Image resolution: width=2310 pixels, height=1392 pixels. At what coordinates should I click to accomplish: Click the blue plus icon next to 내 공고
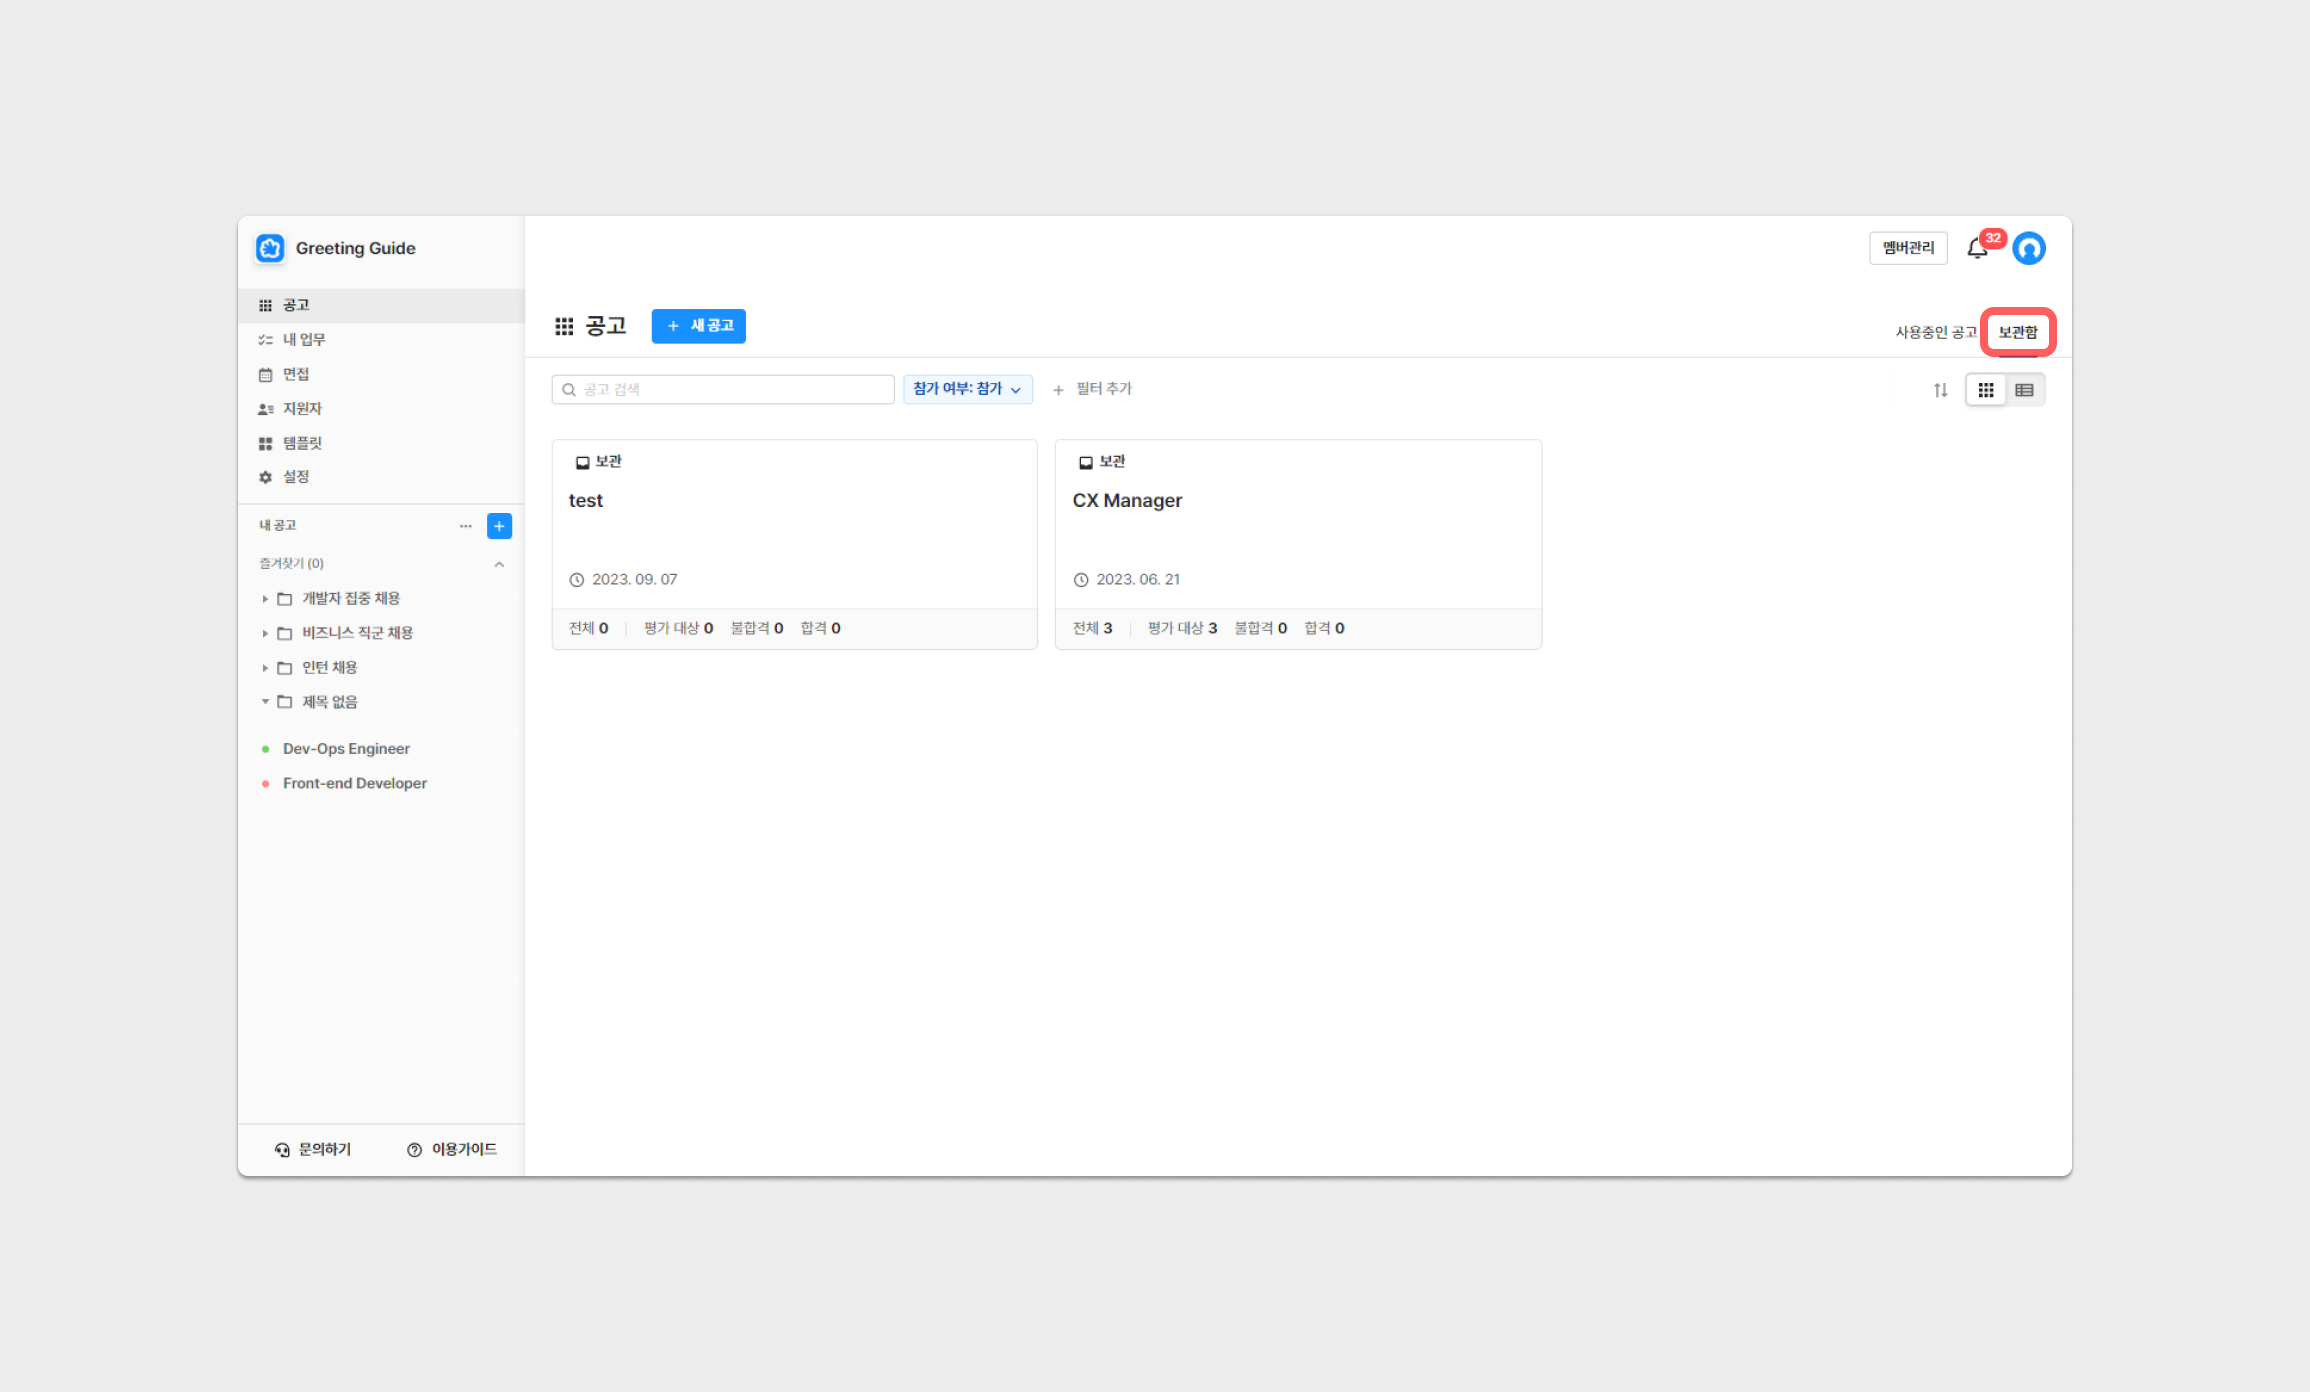[x=499, y=526]
